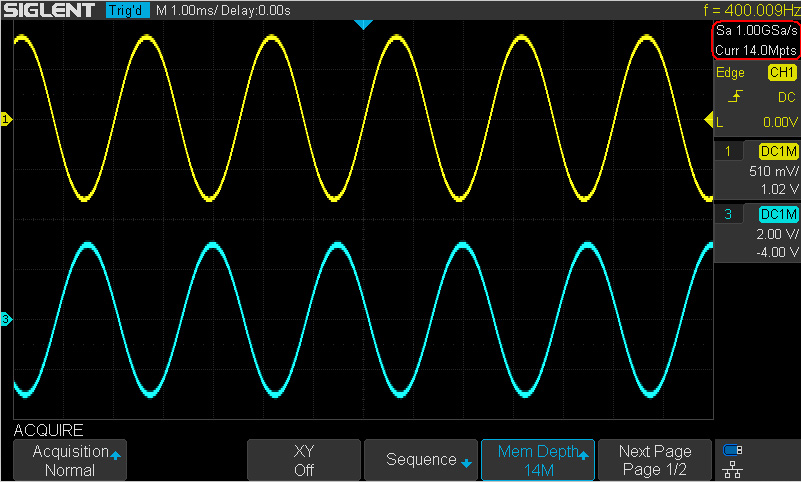This screenshot has height=482, width=801.
Task: Go to Next Page of Acquire menu
Action: click(x=655, y=460)
